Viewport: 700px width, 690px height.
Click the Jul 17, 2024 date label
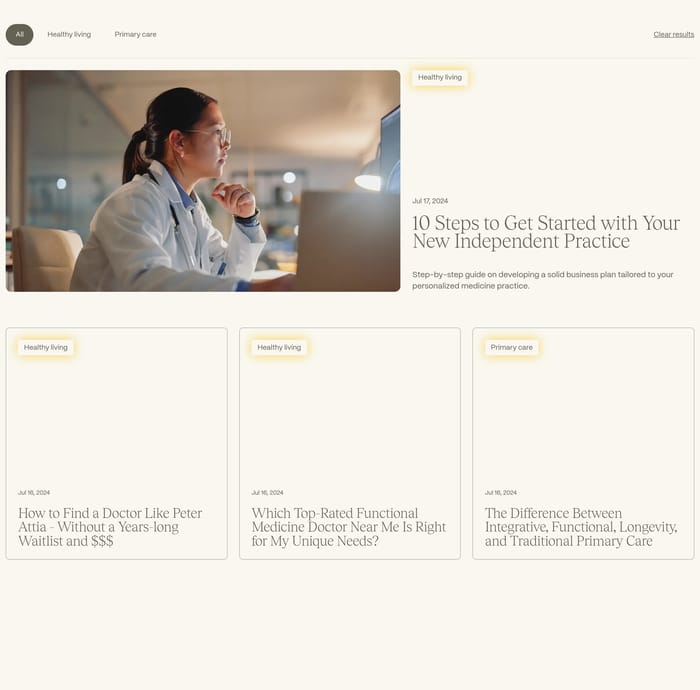pyautogui.click(x=430, y=201)
